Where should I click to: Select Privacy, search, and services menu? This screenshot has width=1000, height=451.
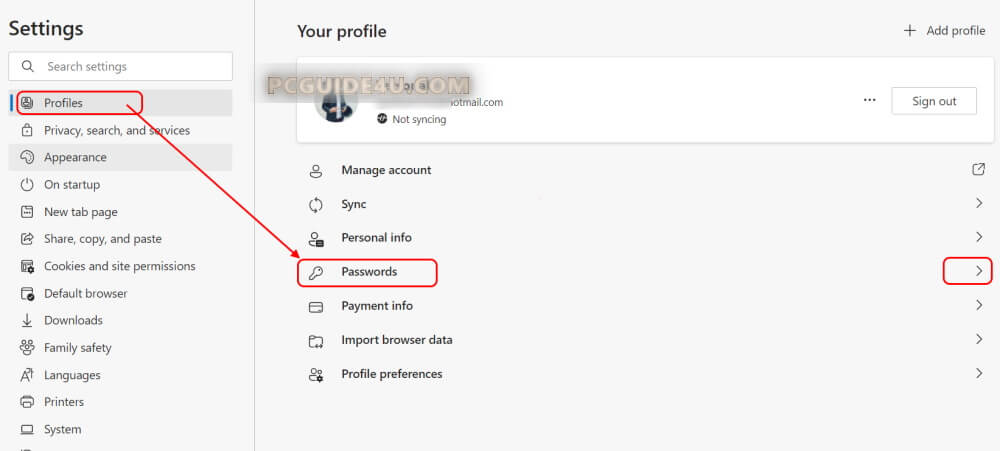pyautogui.click(x=116, y=131)
